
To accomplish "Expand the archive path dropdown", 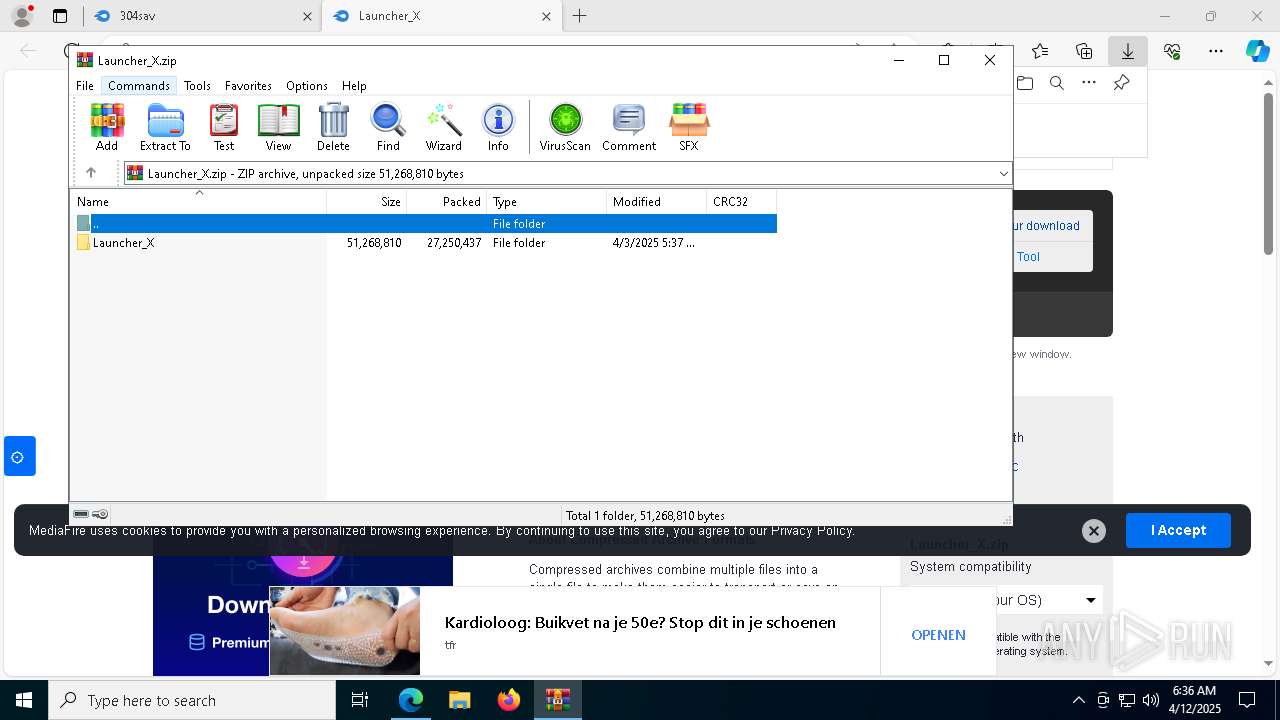I will click(1003, 173).
